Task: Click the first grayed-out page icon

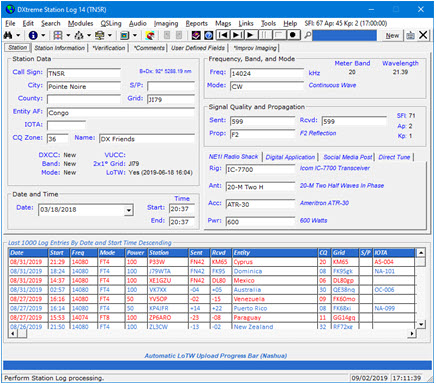Action: pyautogui.click(x=167, y=35)
